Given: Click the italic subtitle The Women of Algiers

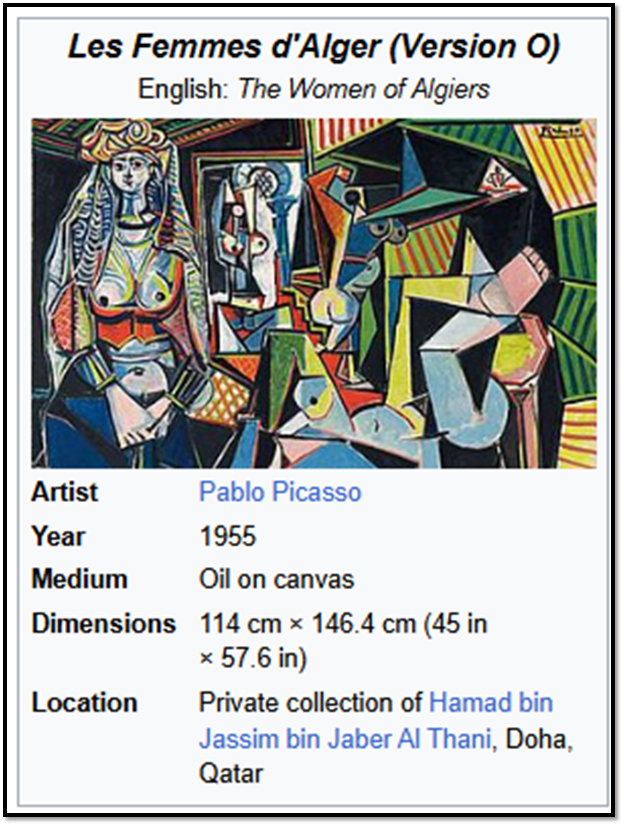Looking at the screenshot, I should pyautogui.click(x=364, y=89).
